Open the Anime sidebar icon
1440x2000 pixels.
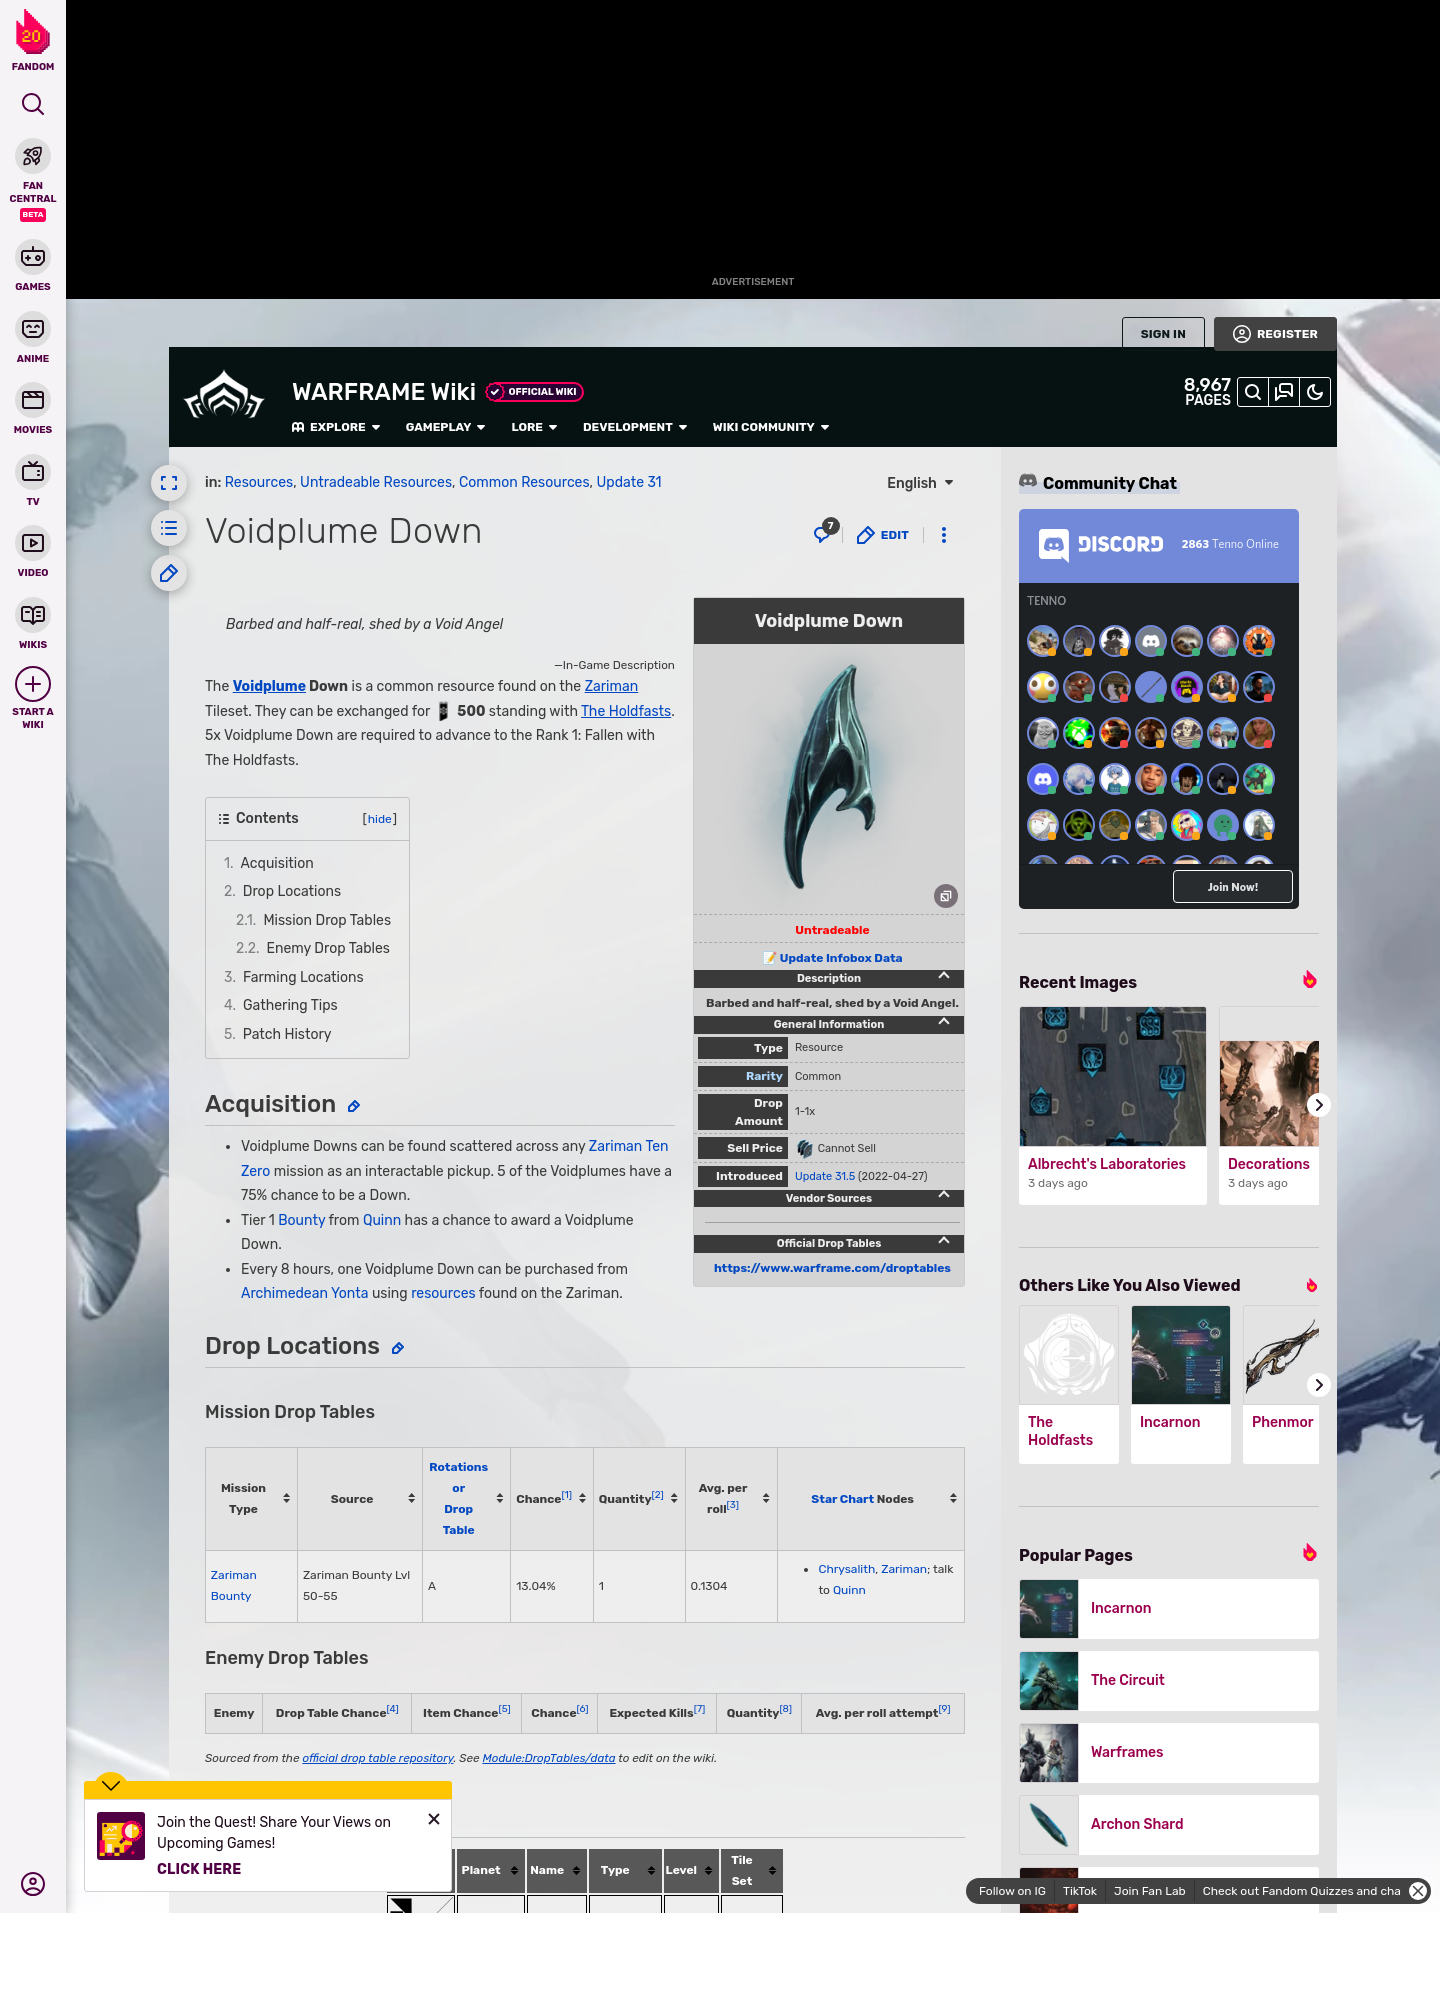click(x=33, y=329)
